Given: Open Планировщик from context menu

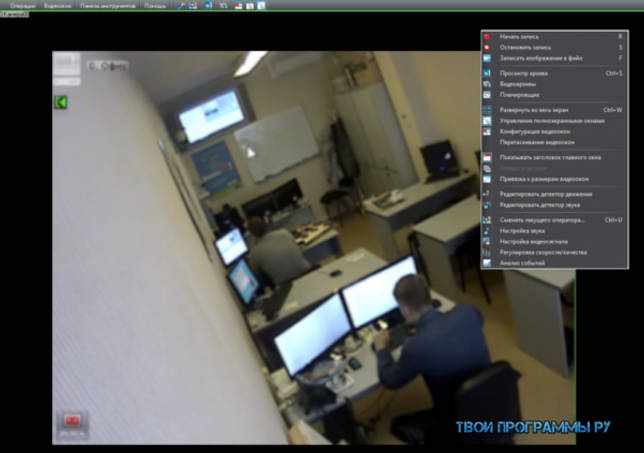Looking at the screenshot, I should pyautogui.click(x=554, y=95).
